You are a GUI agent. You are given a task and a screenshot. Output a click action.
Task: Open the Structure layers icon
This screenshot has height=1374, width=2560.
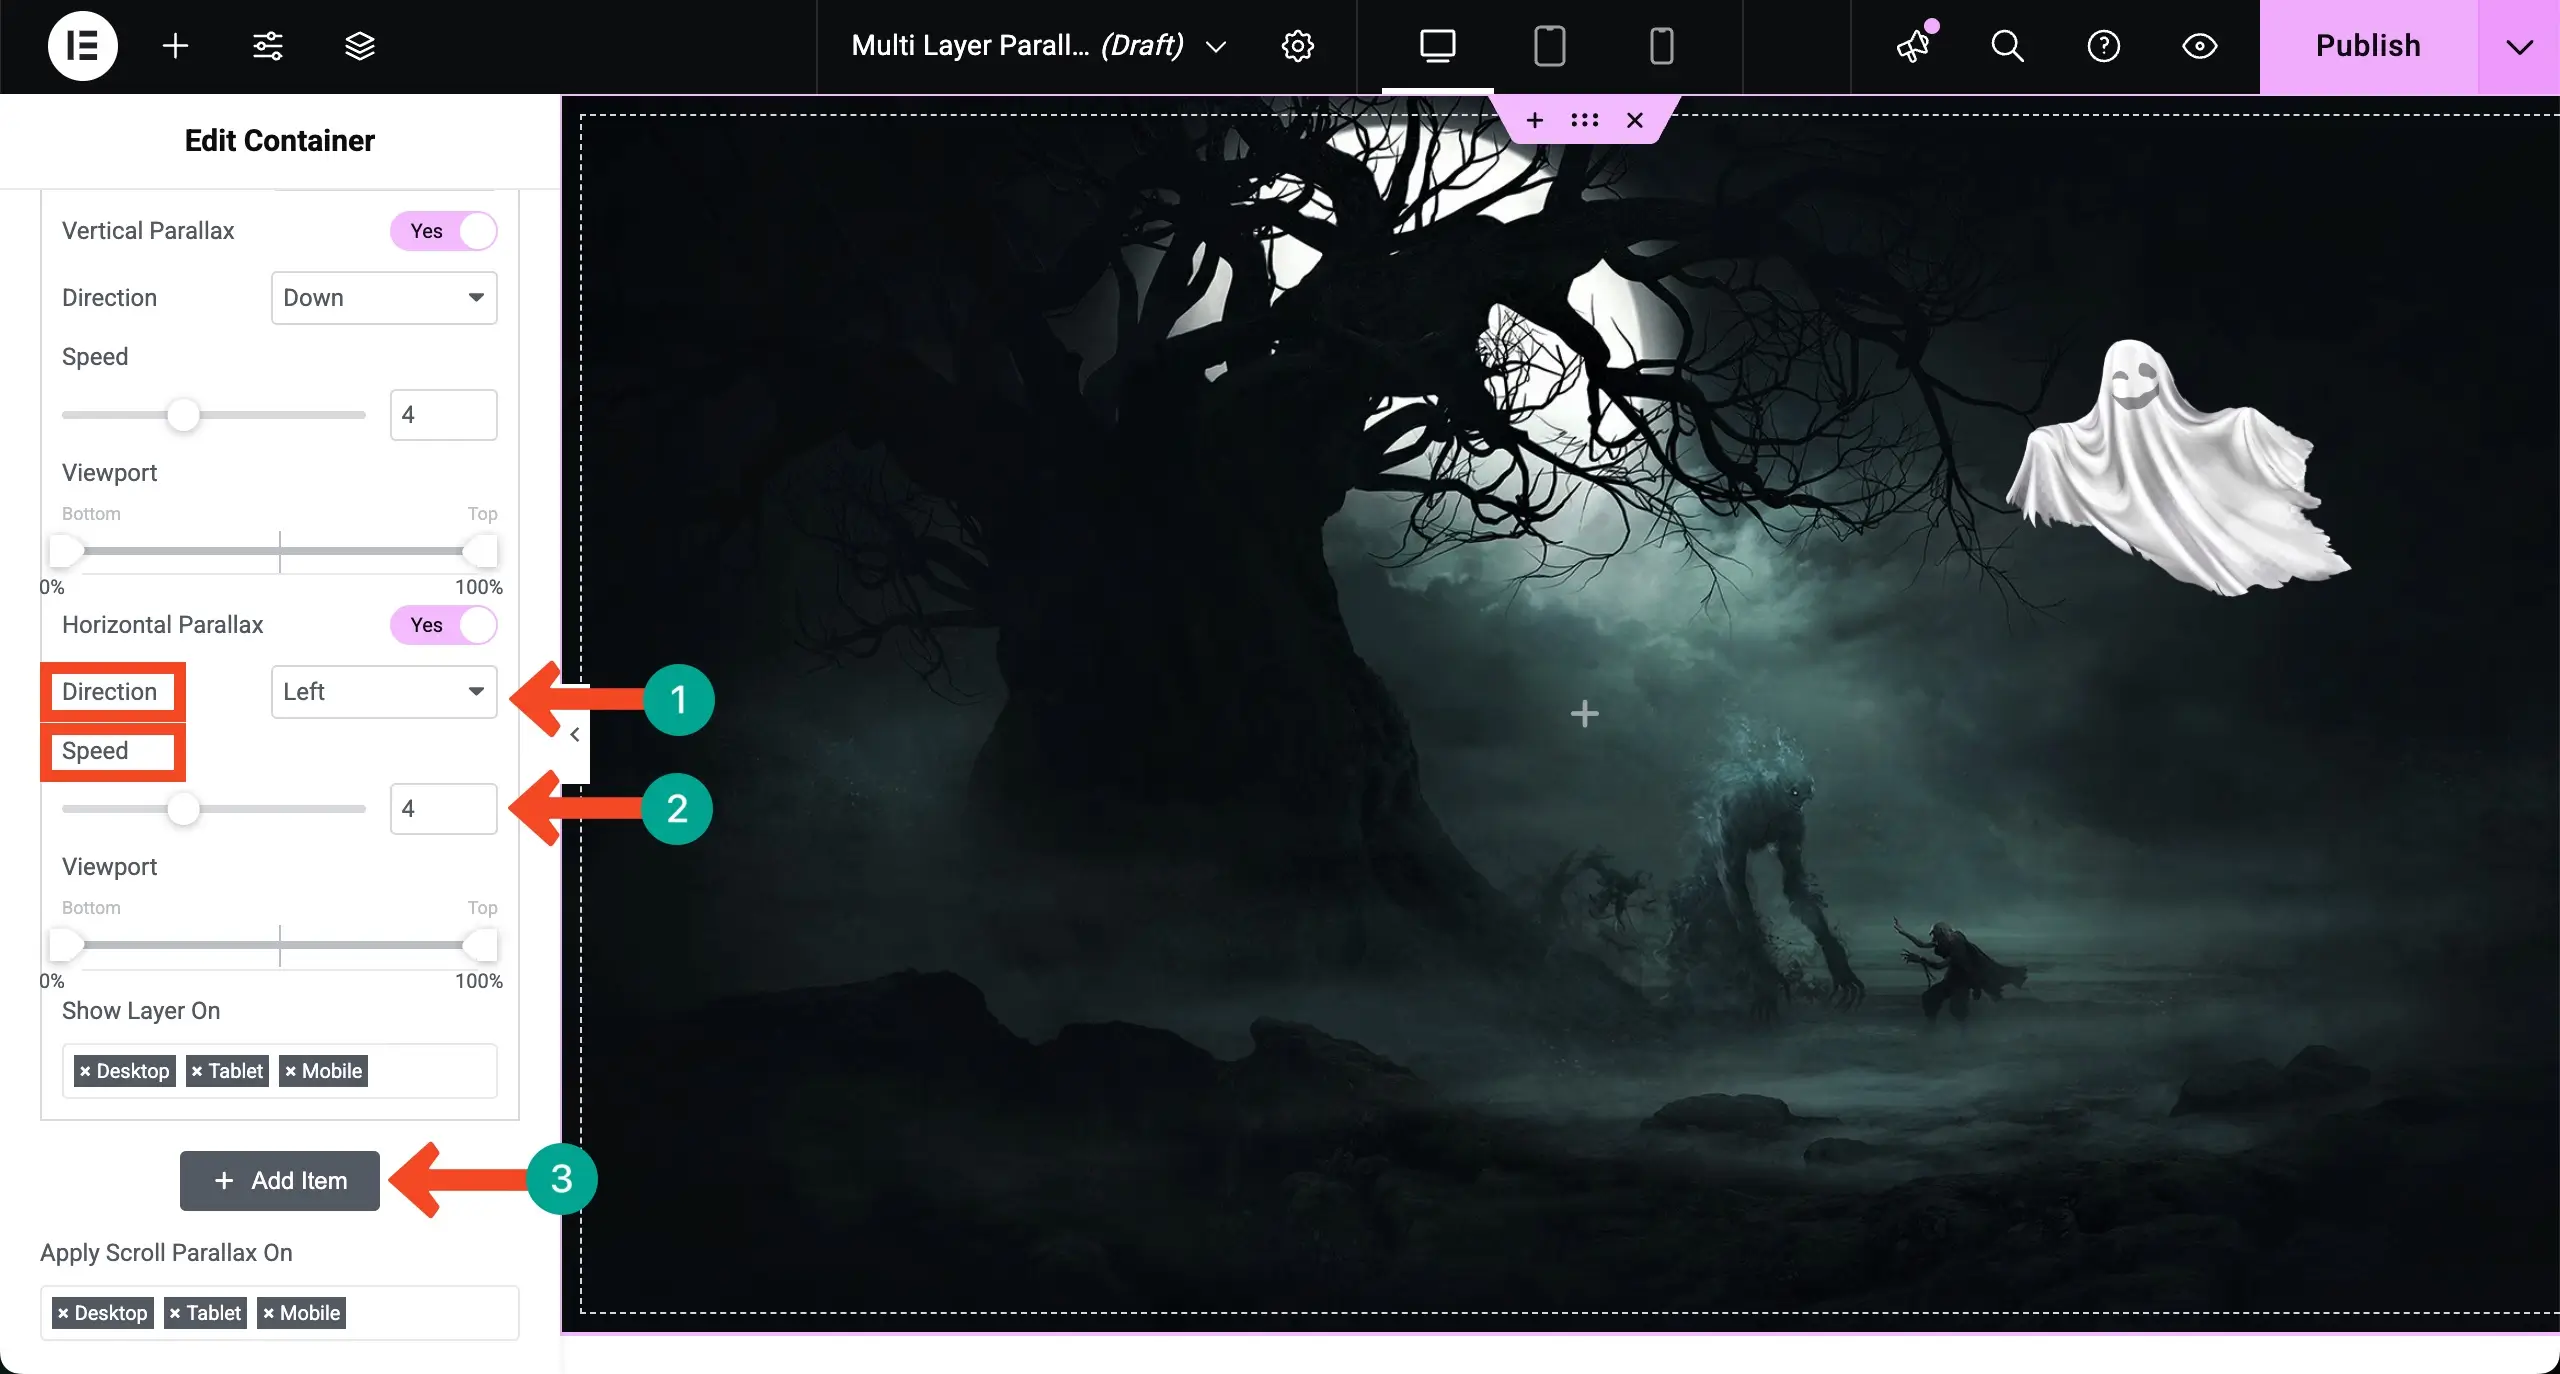(x=359, y=46)
